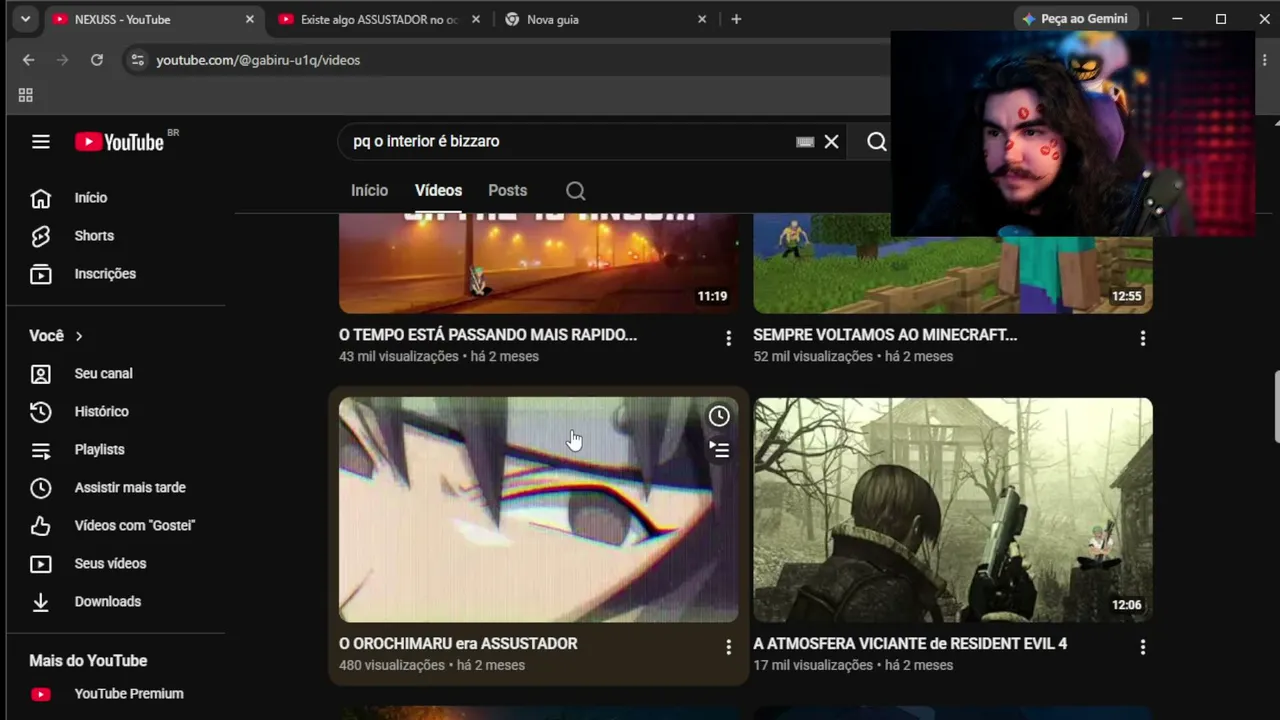Screen dimensions: 1280x720
Task: Switch to the Posts channel tab
Action: (x=507, y=190)
